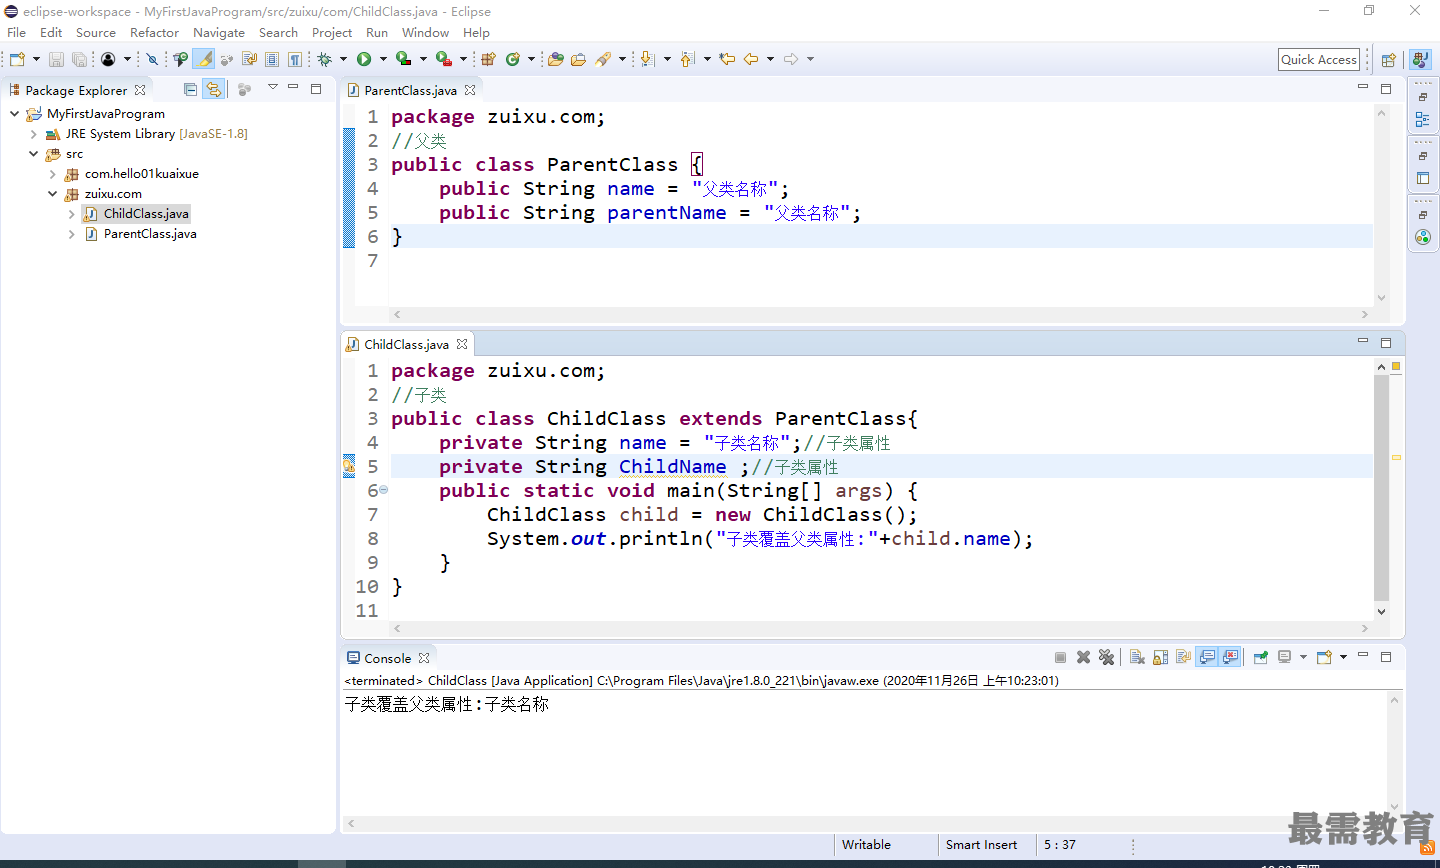Expand ParentClass.java in Package Explorer
The width and height of the screenshot is (1440, 868).
click(71, 234)
